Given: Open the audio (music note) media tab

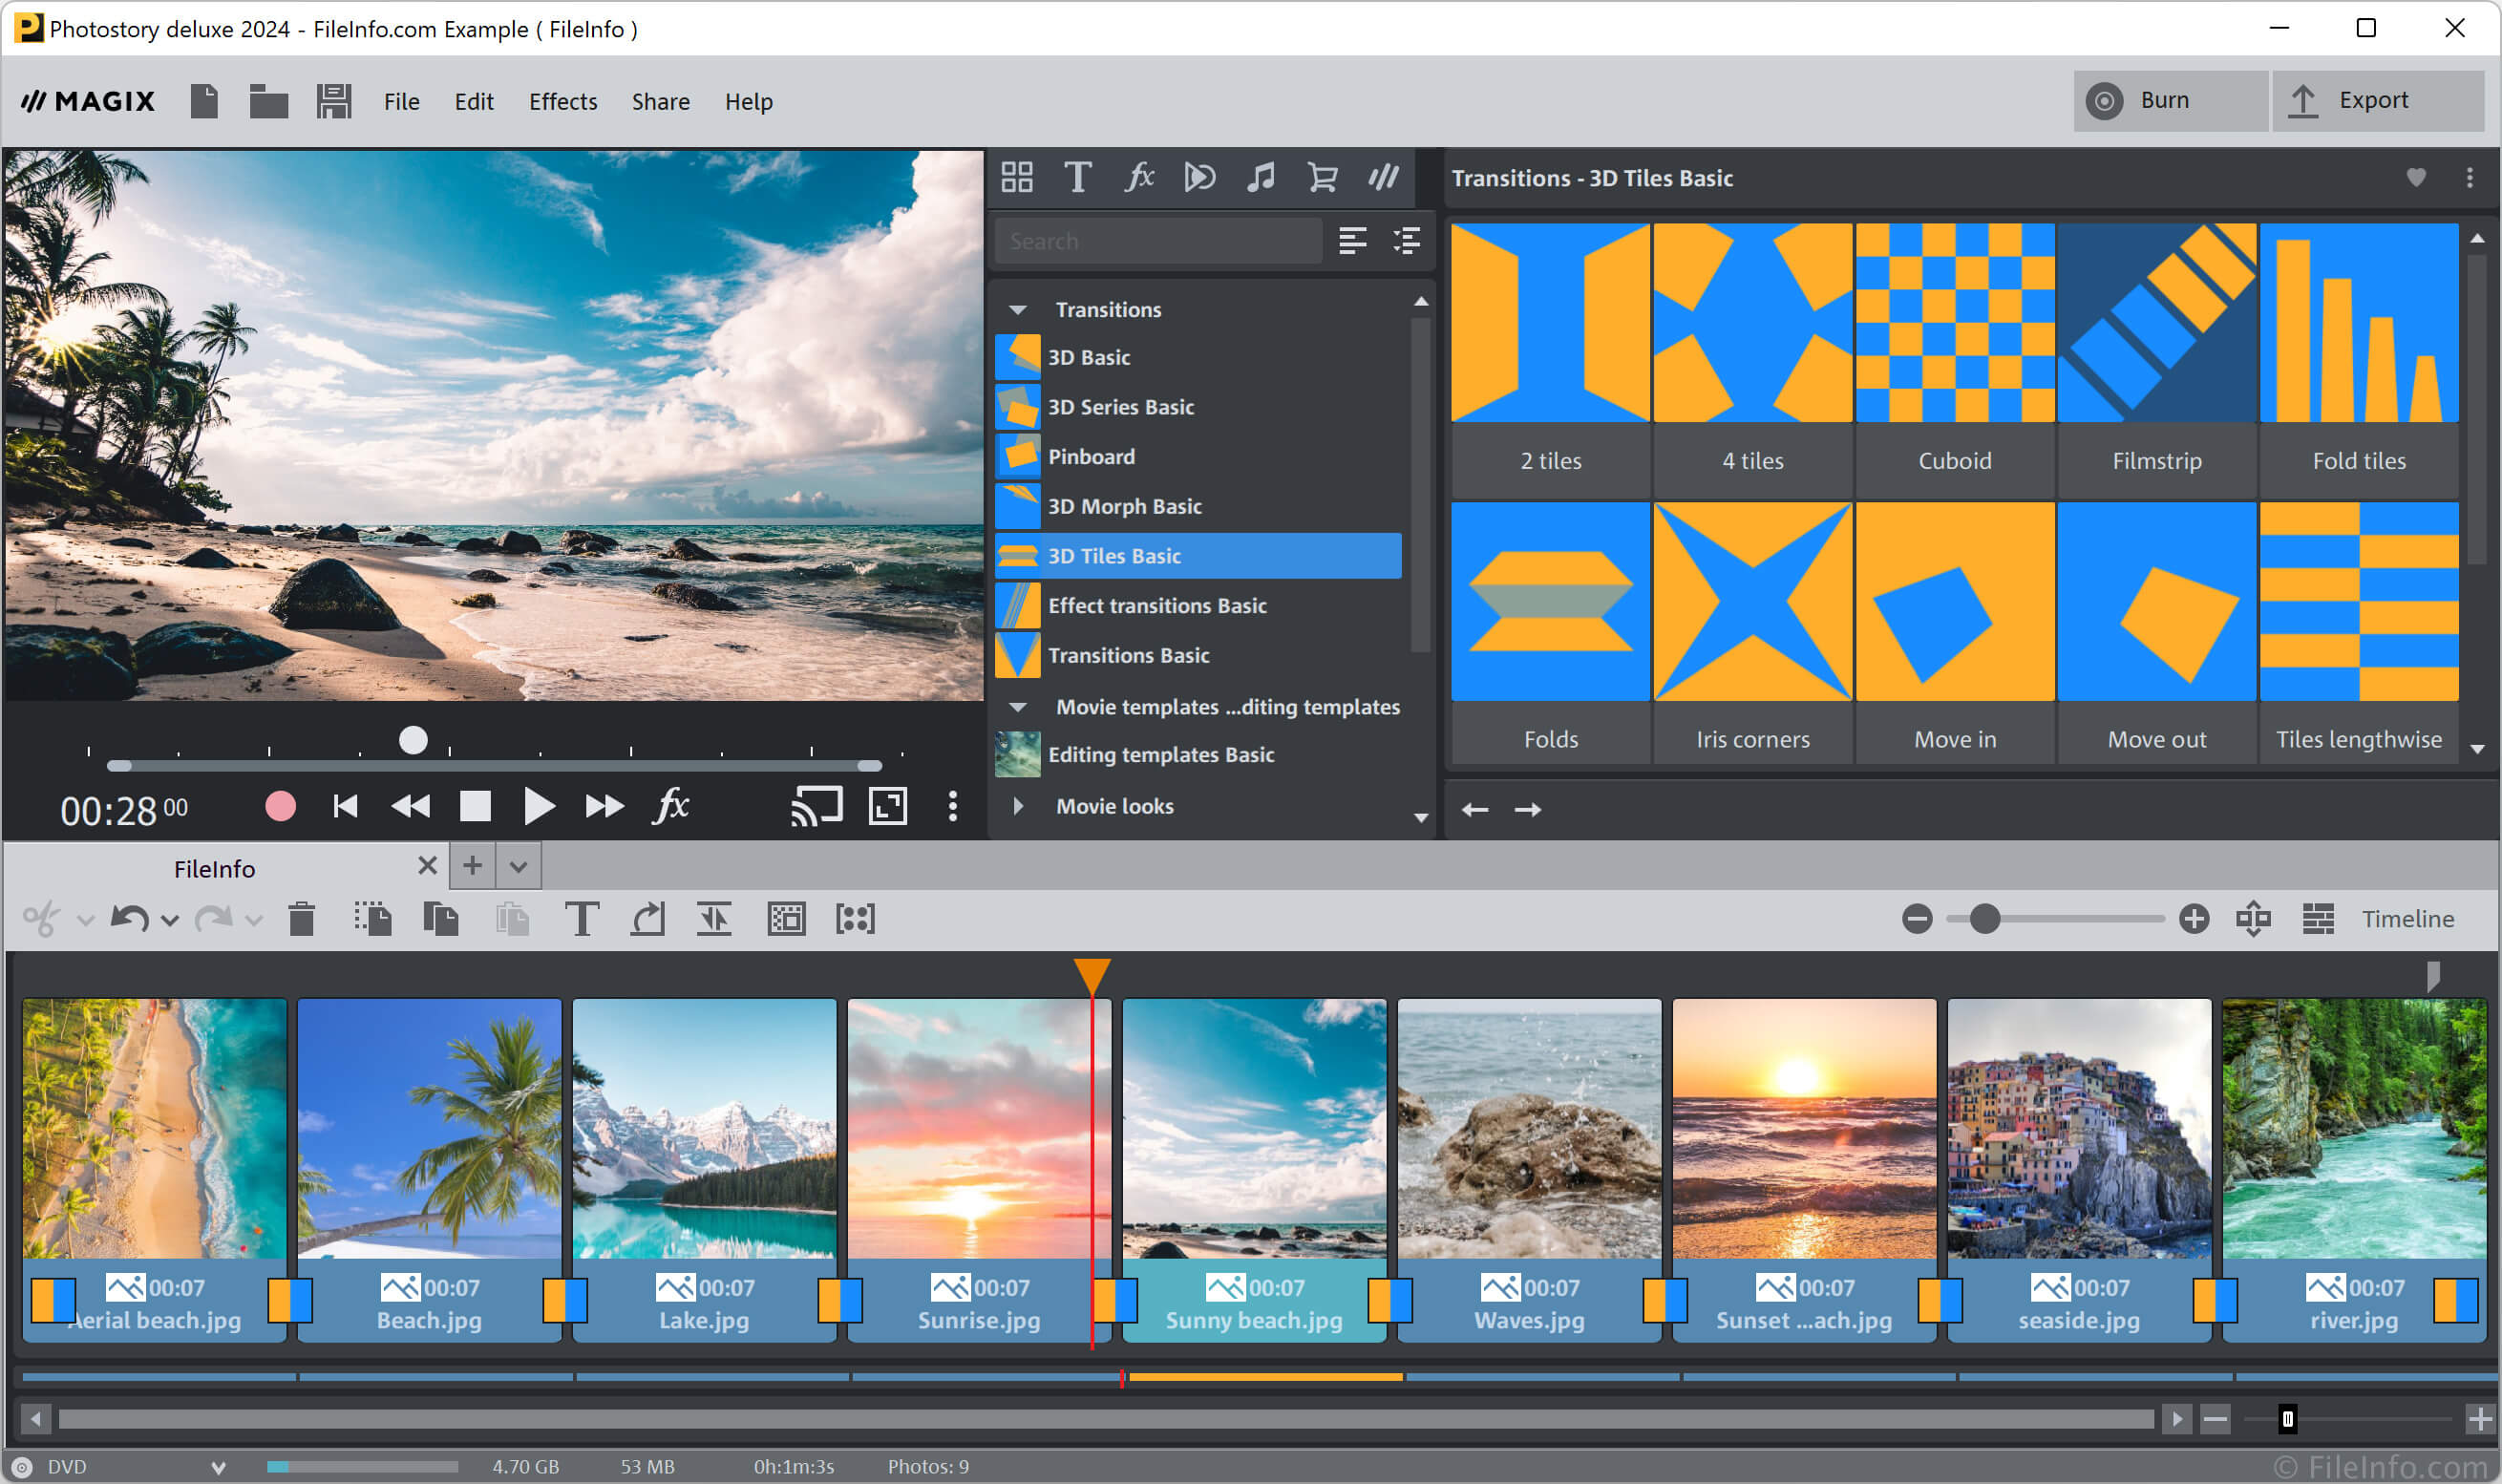Looking at the screenshot, I should click(1260, 178).
